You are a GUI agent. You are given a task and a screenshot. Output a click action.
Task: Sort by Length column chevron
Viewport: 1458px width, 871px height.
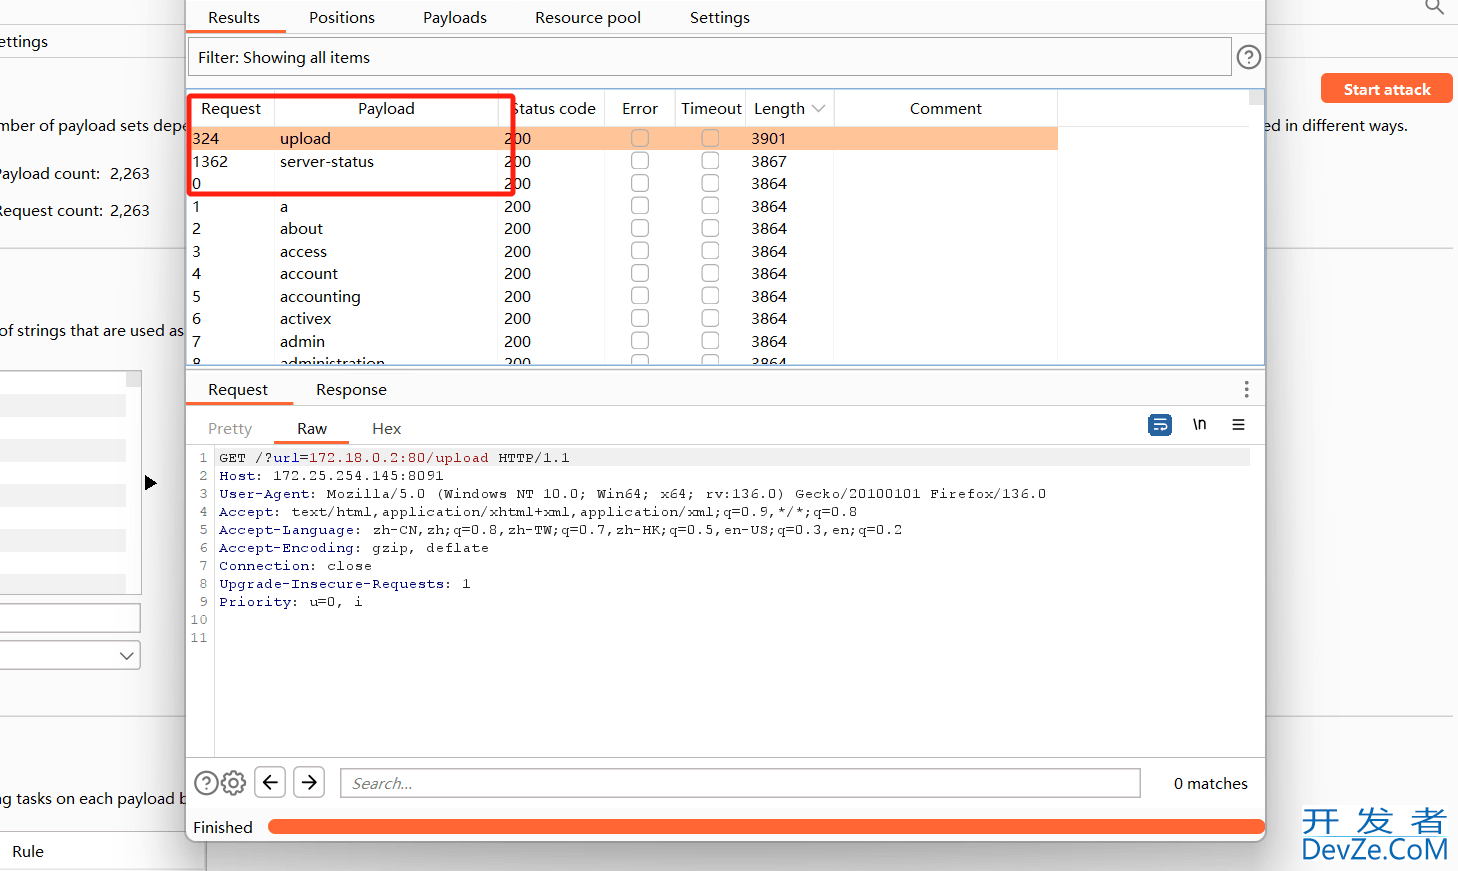pos(819,109)
